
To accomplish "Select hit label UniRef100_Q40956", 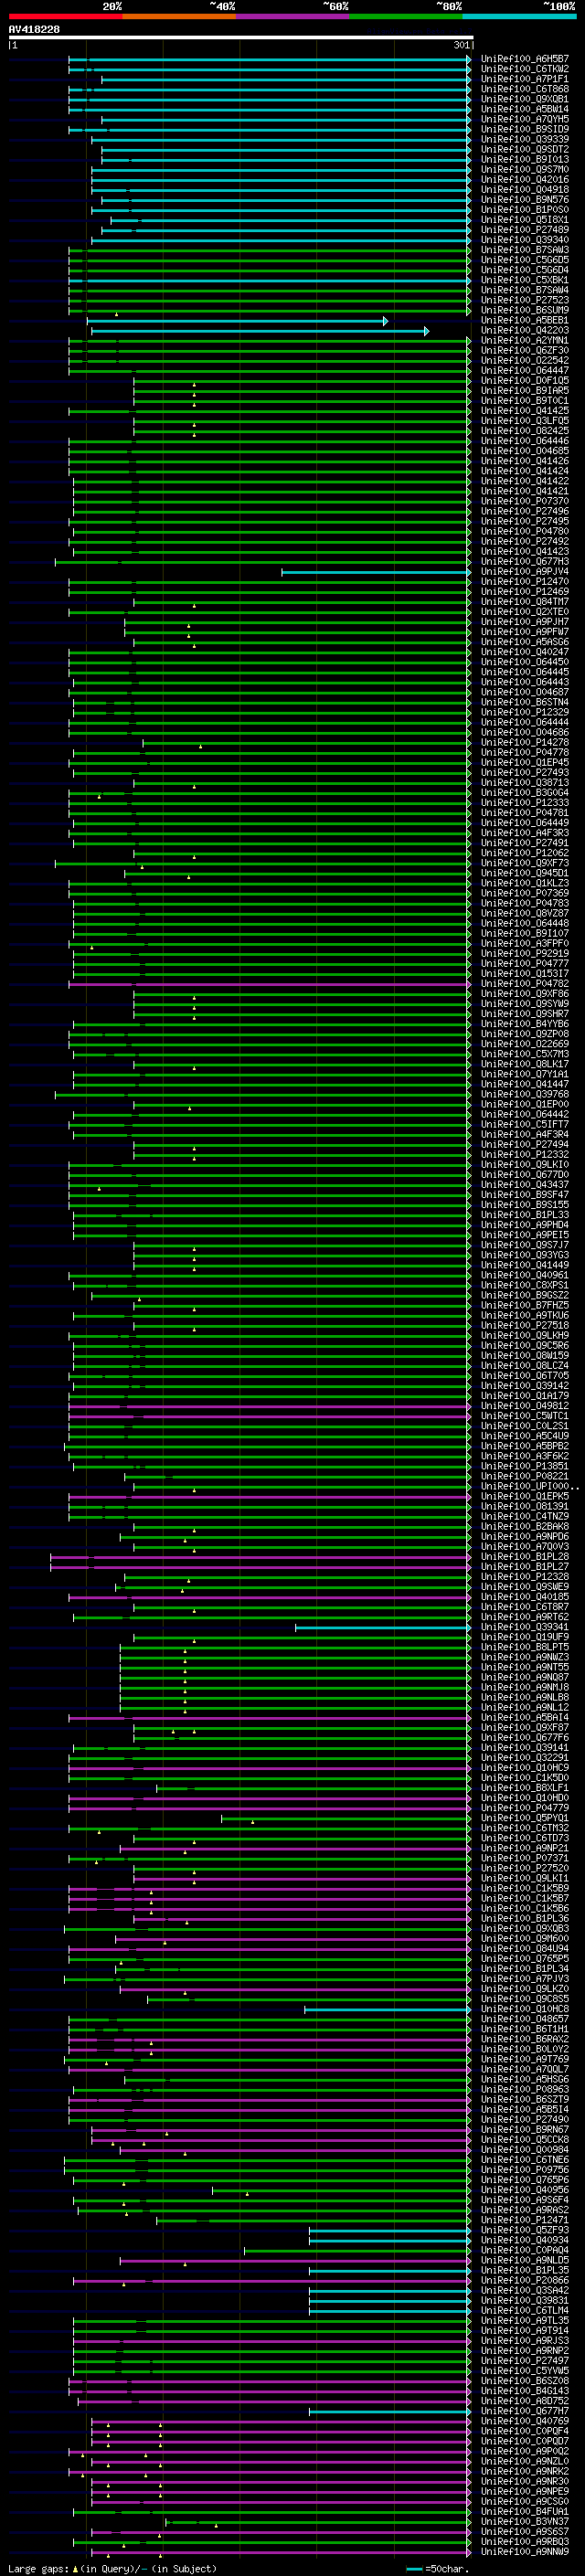I will pos(525,2189).
